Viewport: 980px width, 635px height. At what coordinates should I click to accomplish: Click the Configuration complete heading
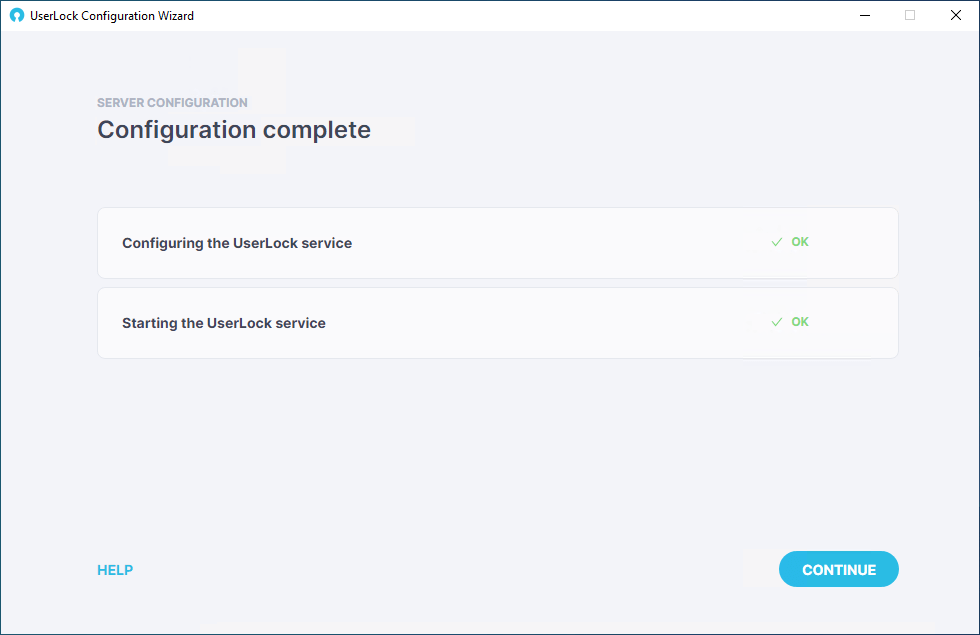point(234,130)
